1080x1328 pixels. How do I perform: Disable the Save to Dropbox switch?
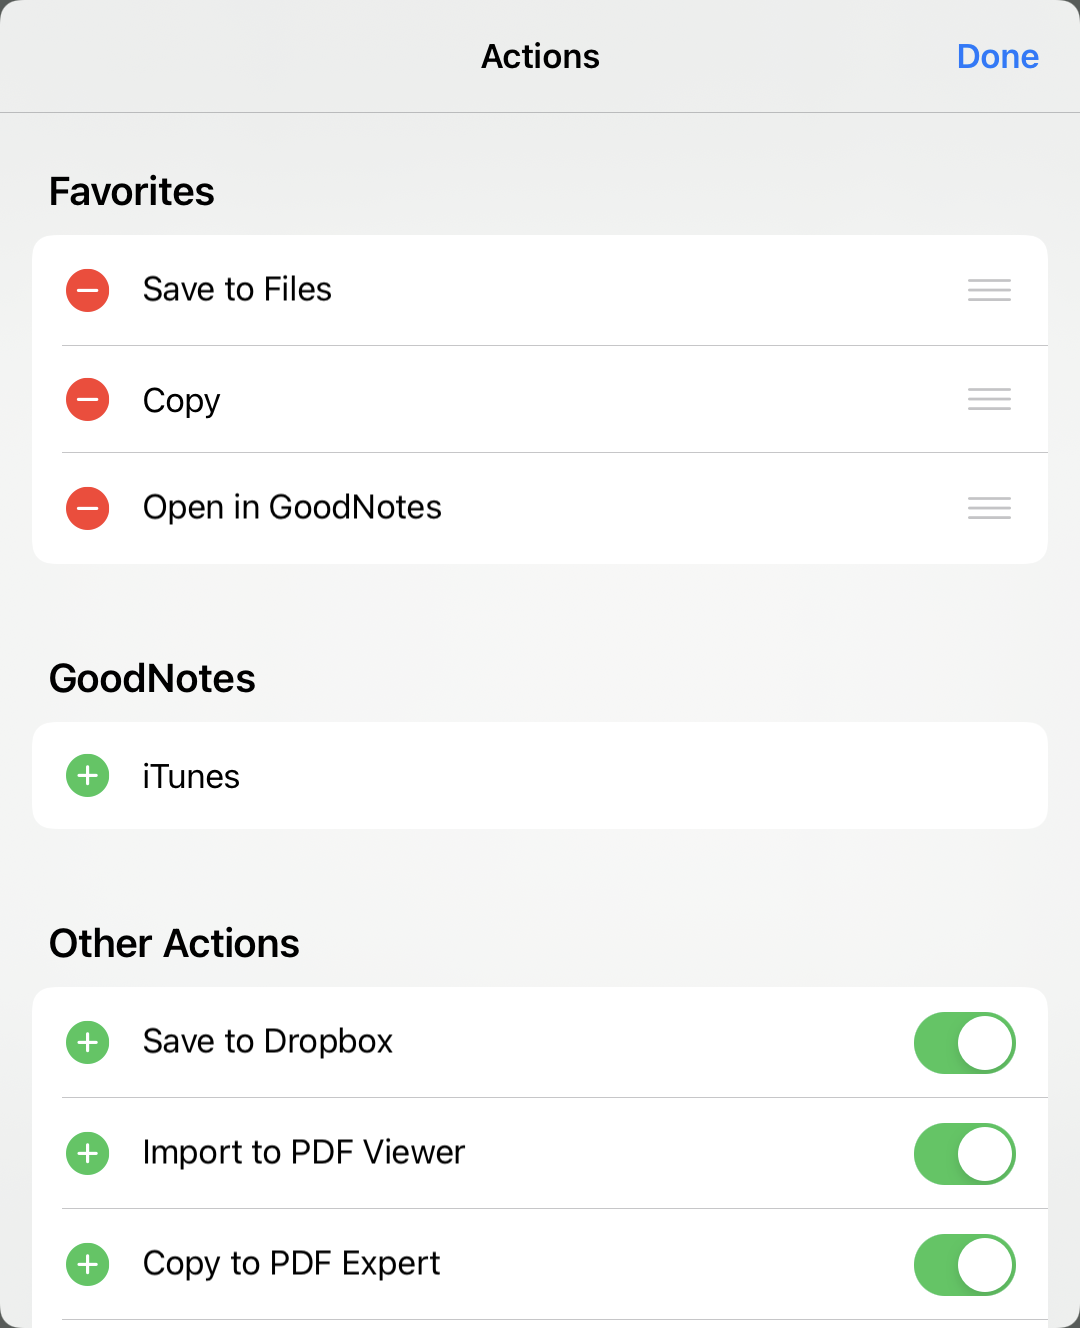tap(964, 1043)
